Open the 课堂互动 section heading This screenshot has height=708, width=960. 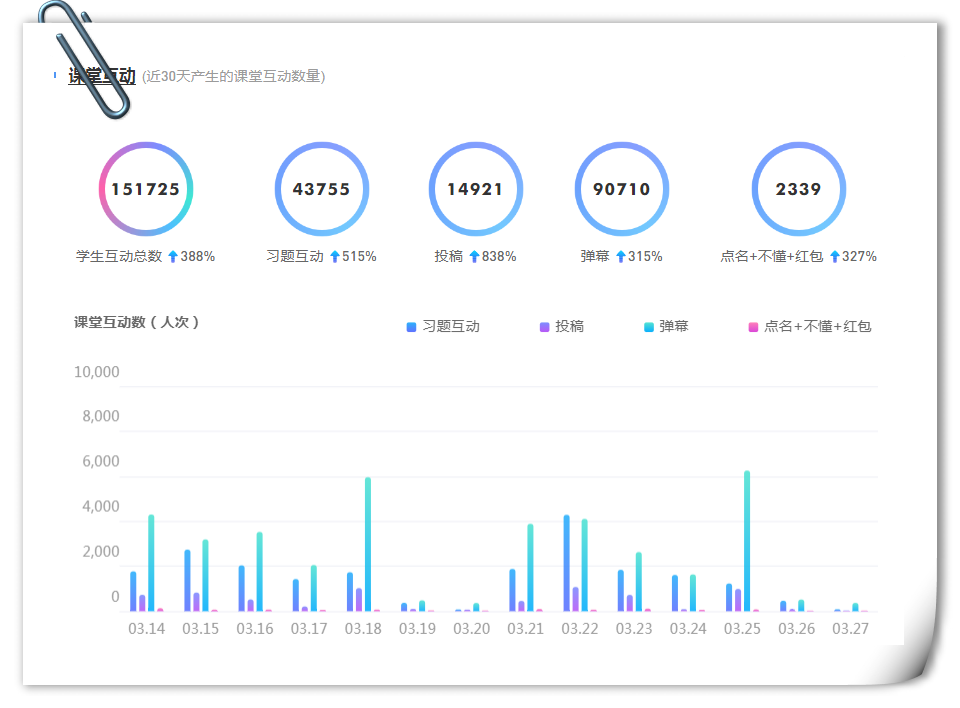(101, 76)
